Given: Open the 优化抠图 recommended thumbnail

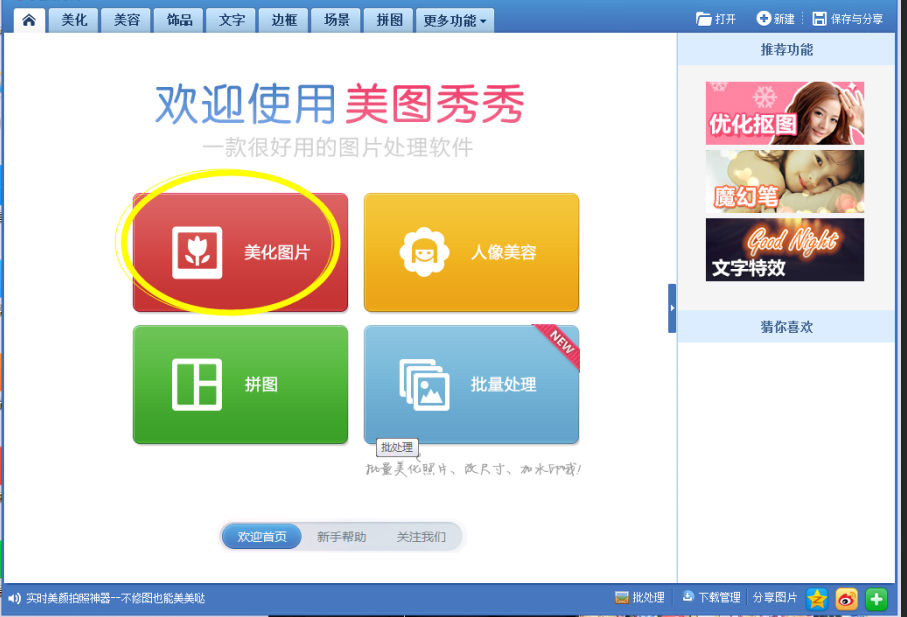Looking at the screenshot, I should pos(784,113).
